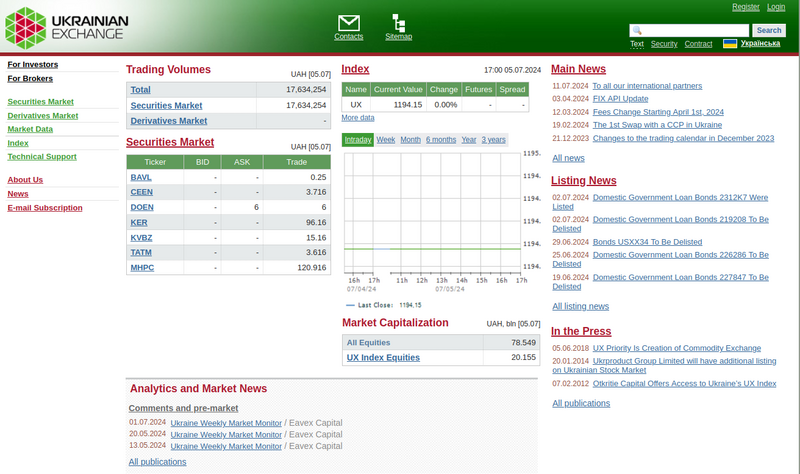Select the 3 years chart tab

(493, 140)
